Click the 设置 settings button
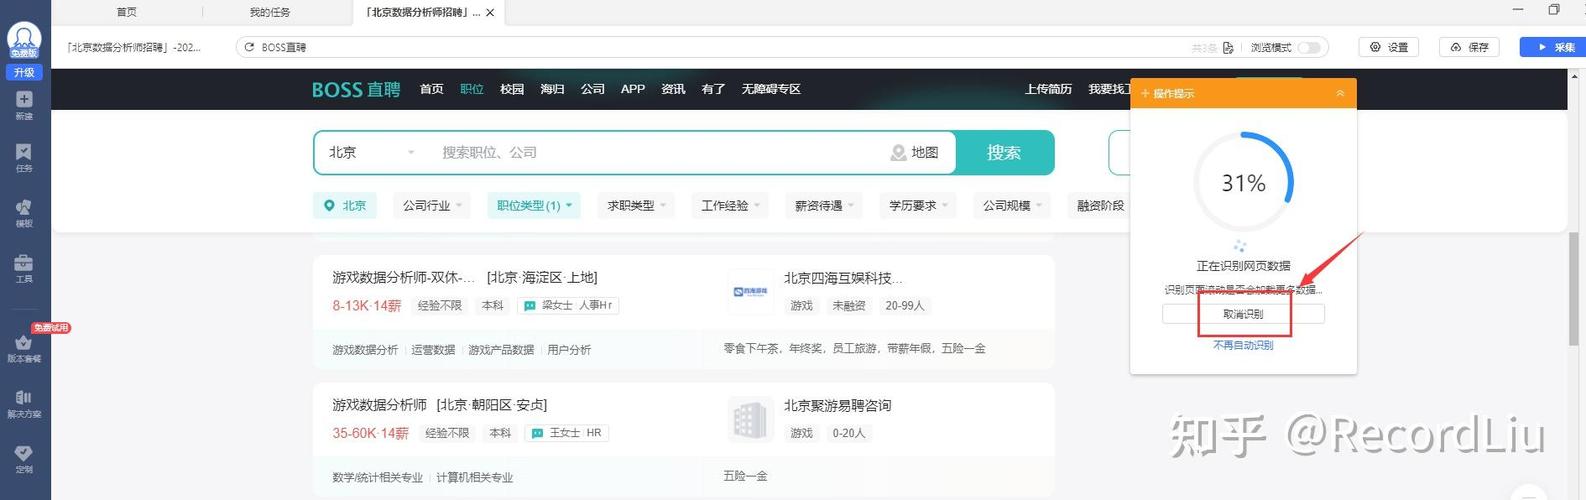1586x500 pixels. pos(1389,47)
